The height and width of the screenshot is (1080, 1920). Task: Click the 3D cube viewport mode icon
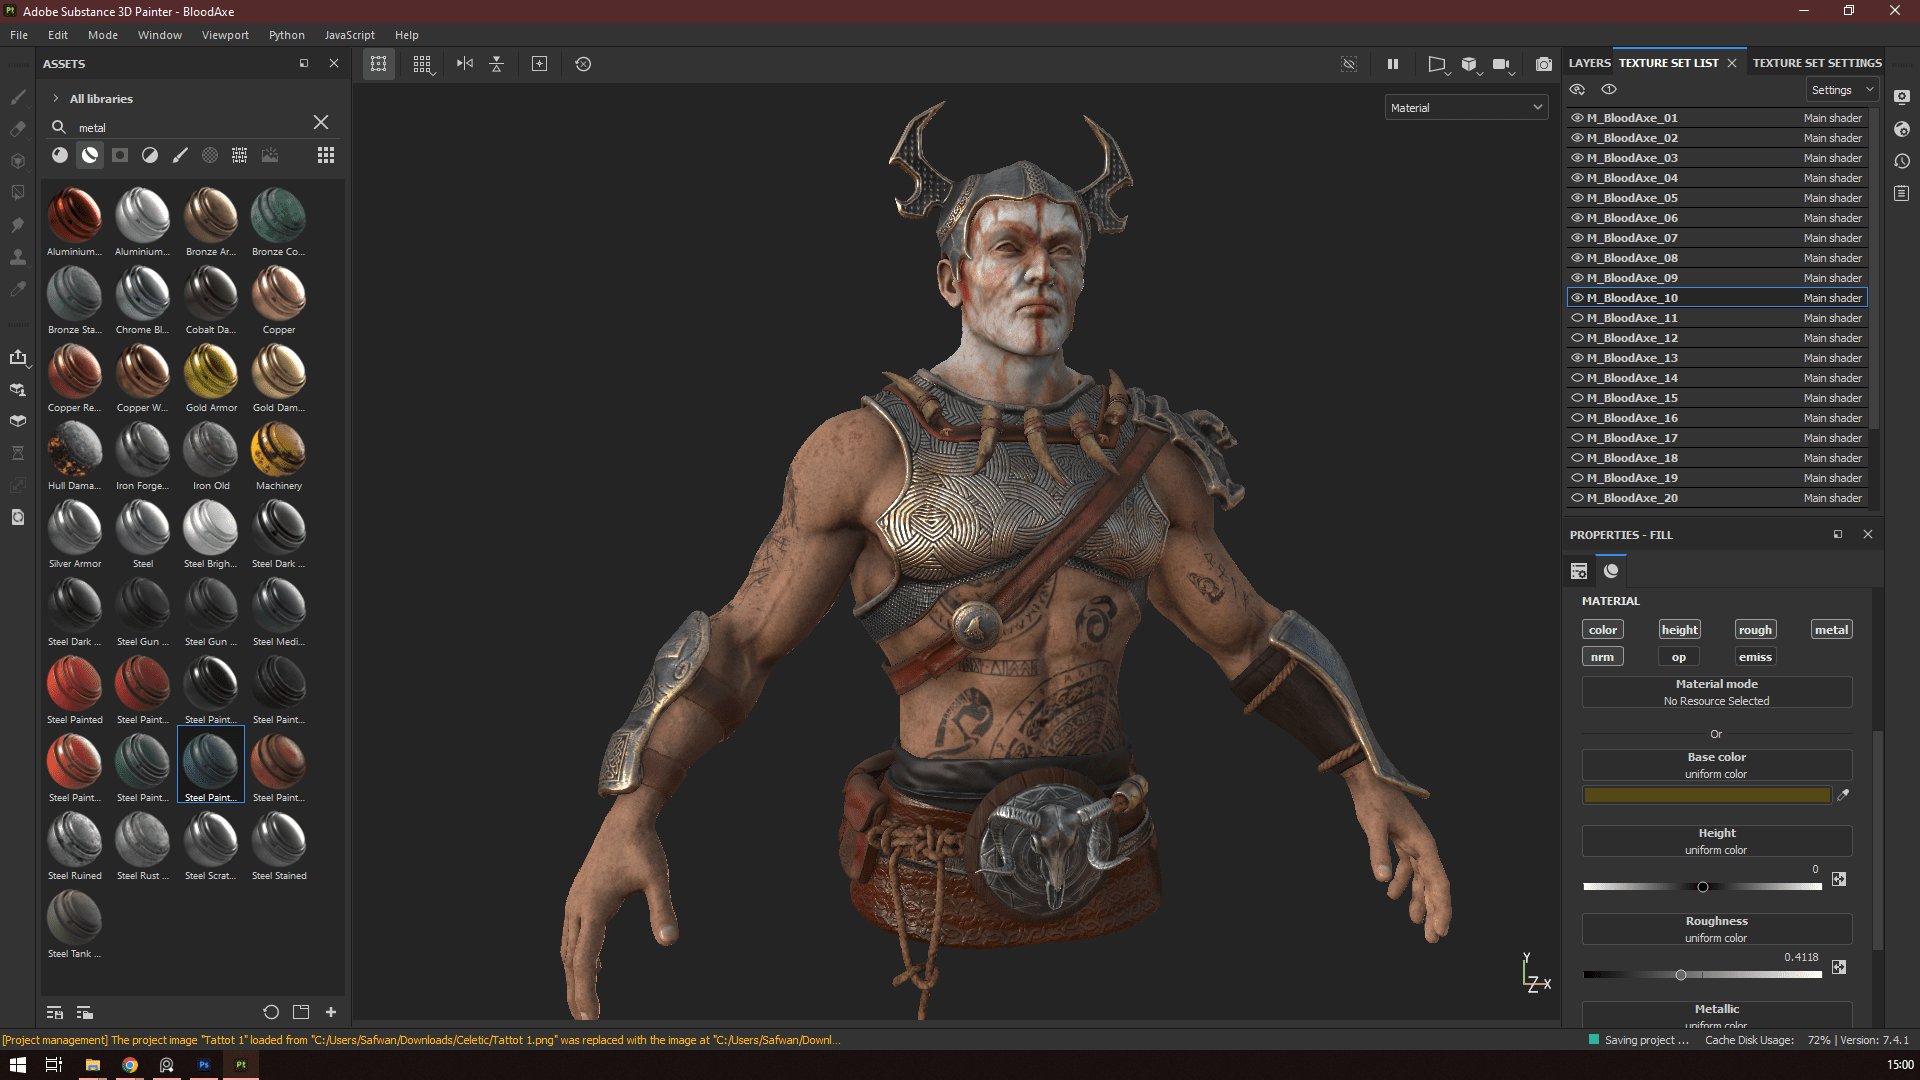tap(1469, 64)
